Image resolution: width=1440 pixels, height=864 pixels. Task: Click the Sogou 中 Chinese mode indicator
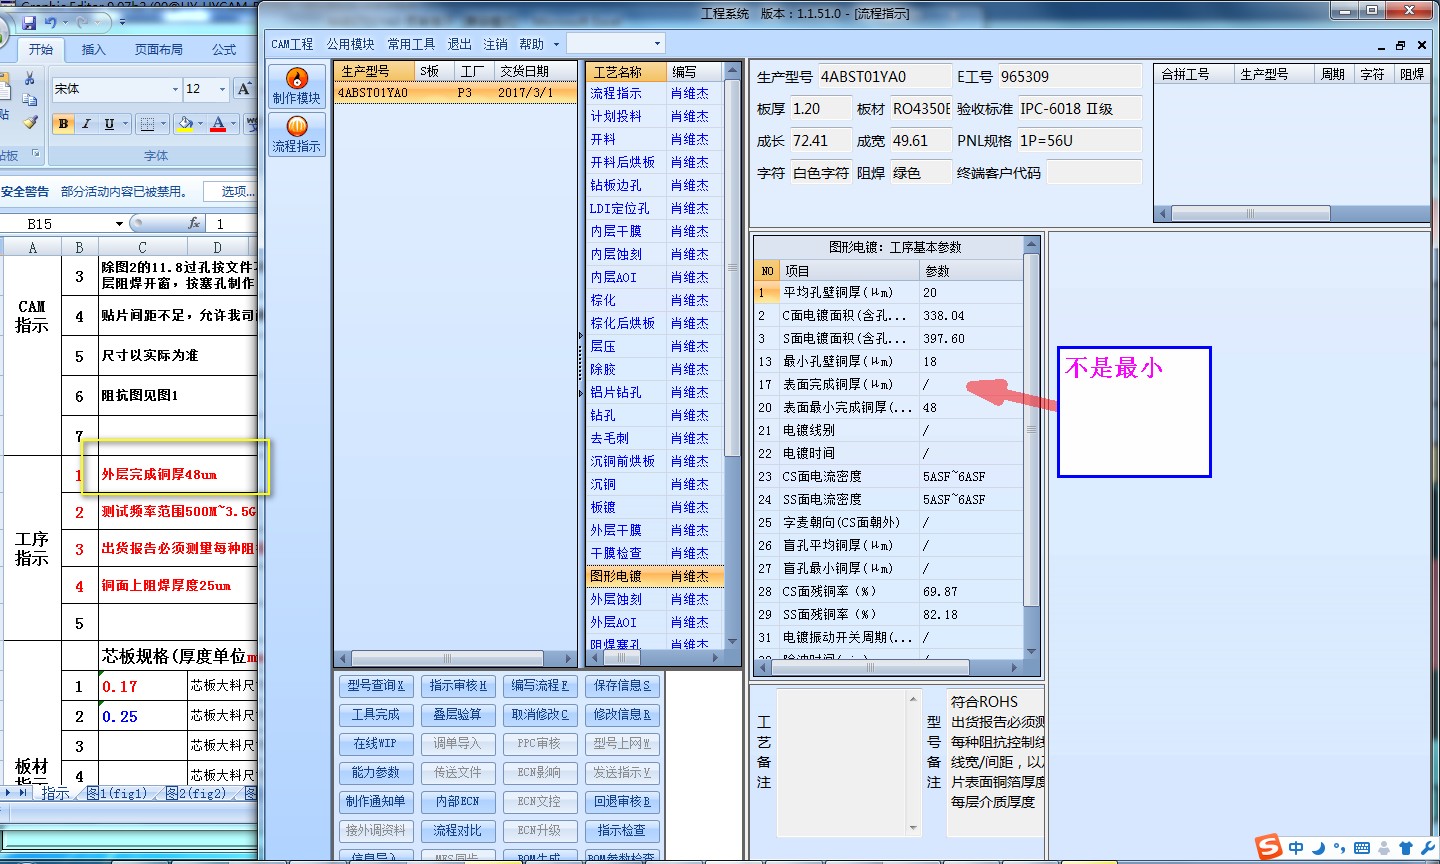click(1296, 848)
